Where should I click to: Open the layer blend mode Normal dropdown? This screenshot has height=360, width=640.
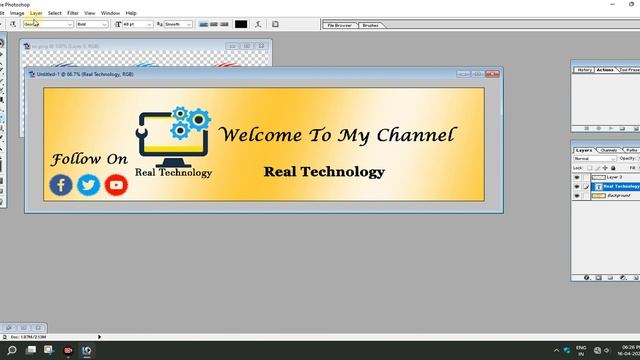point(595,158)
